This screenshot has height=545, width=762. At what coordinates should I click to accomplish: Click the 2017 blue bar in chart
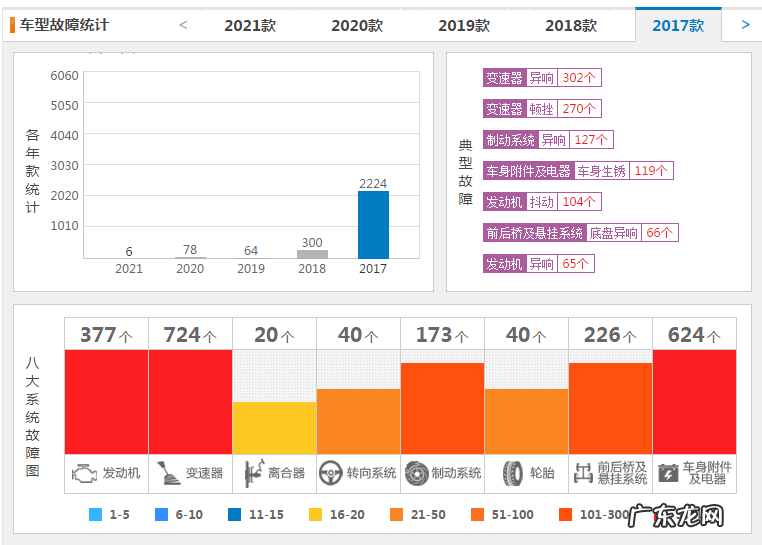pos(373,225)
